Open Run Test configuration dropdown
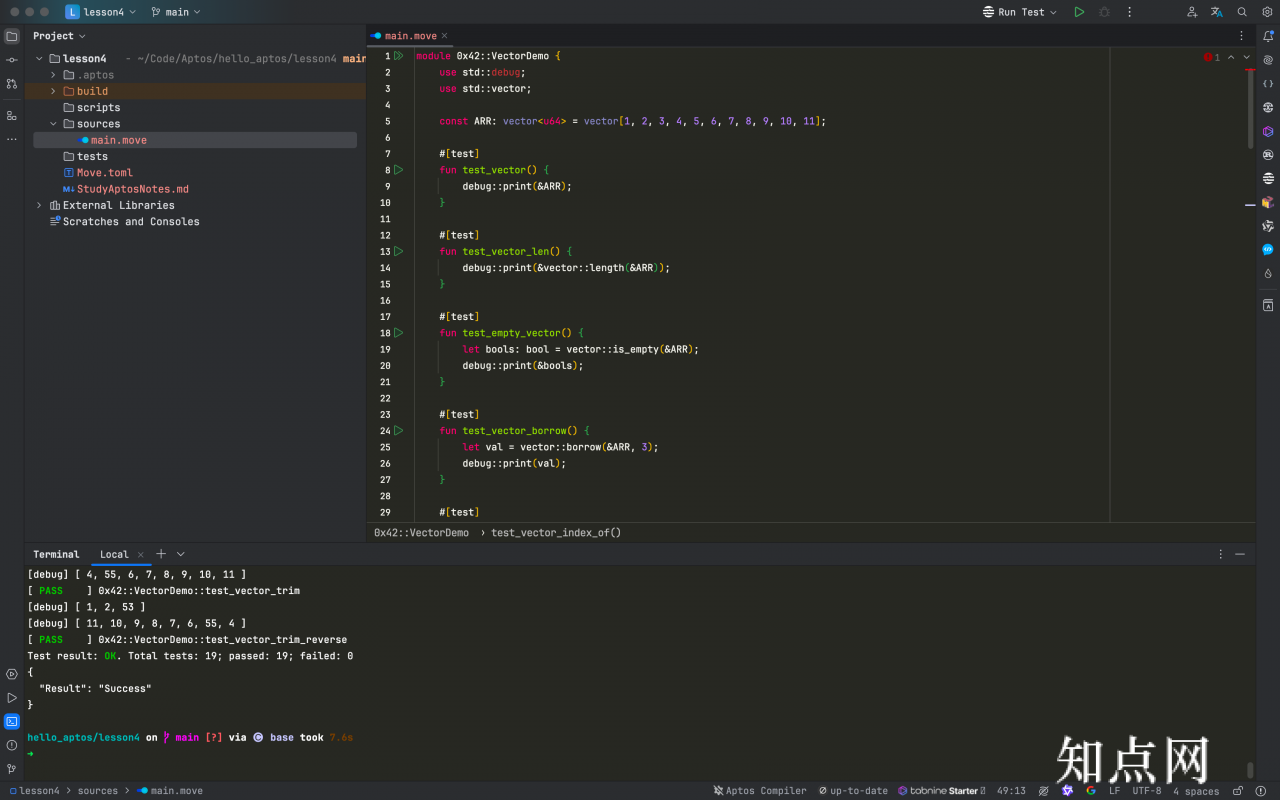Viewport: 1280px width, 800px height. pos(1020,12)
